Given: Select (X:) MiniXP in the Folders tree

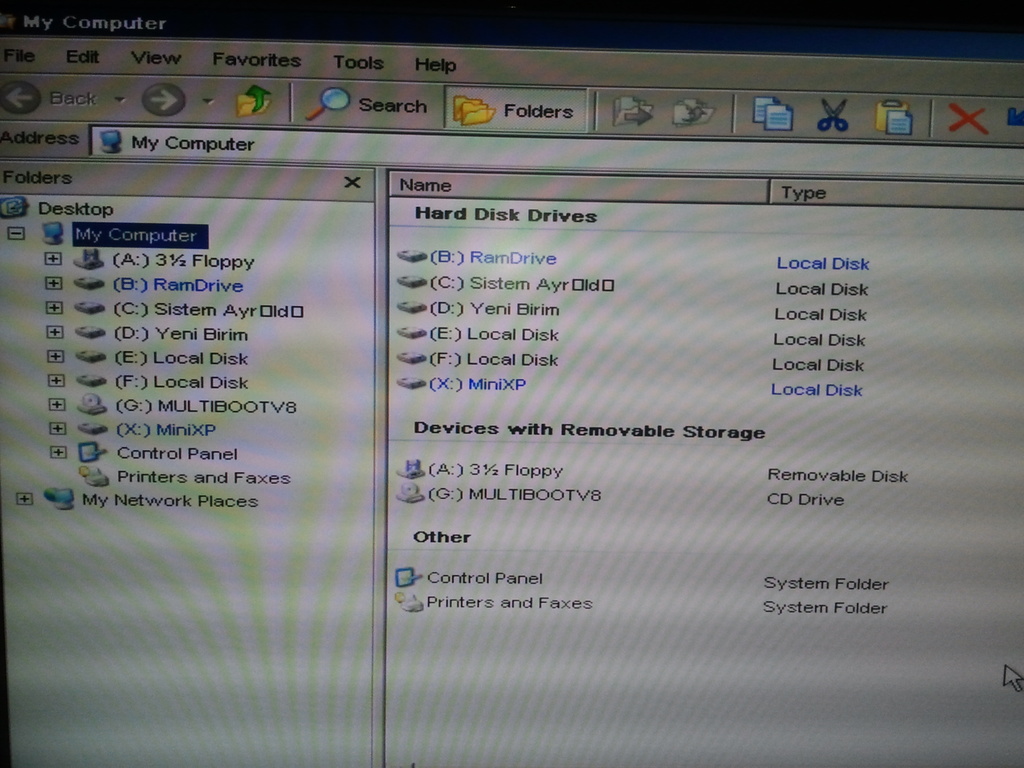Looking at the screenshot, I should (166, 430).
